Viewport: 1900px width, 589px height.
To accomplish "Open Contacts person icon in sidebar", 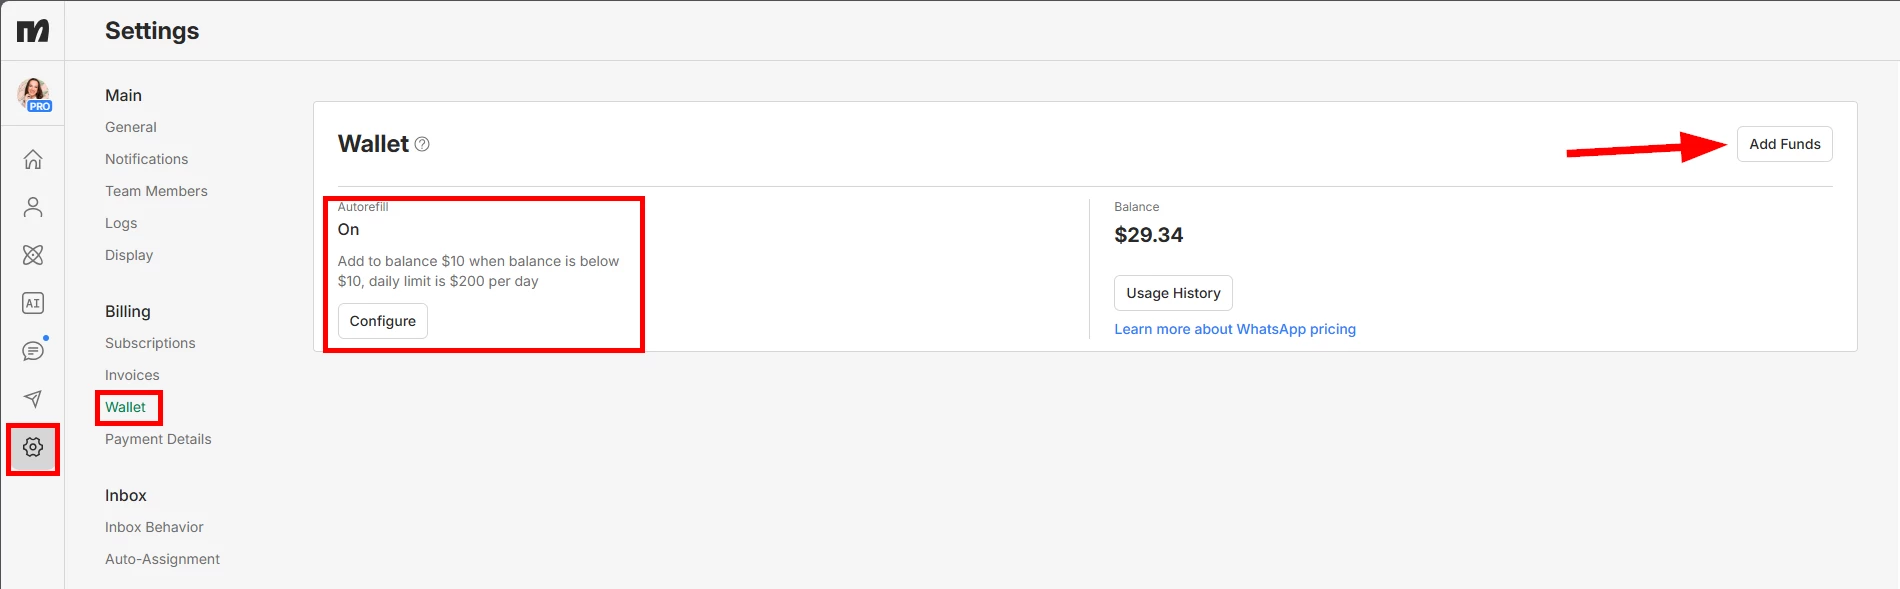I will (x=33, y=207).
